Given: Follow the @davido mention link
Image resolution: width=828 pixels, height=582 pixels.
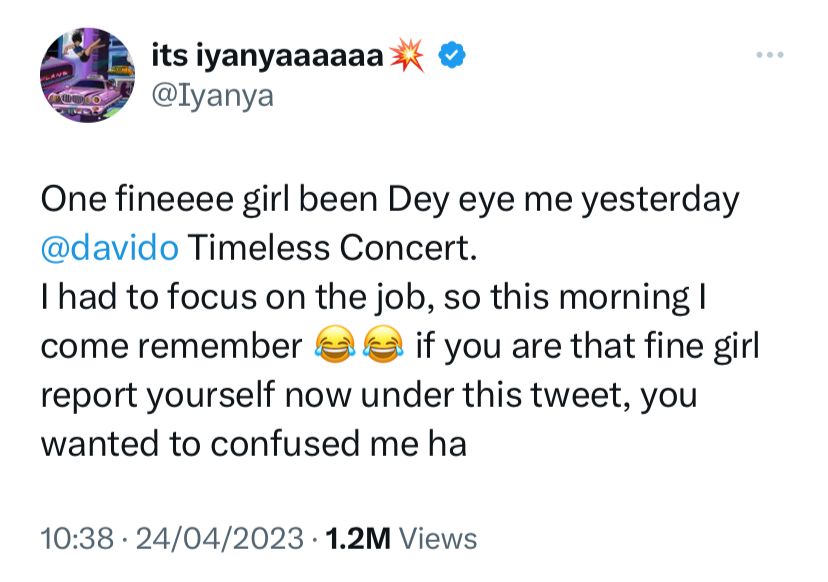Looking at the screenshot, I should pos(110,249).
